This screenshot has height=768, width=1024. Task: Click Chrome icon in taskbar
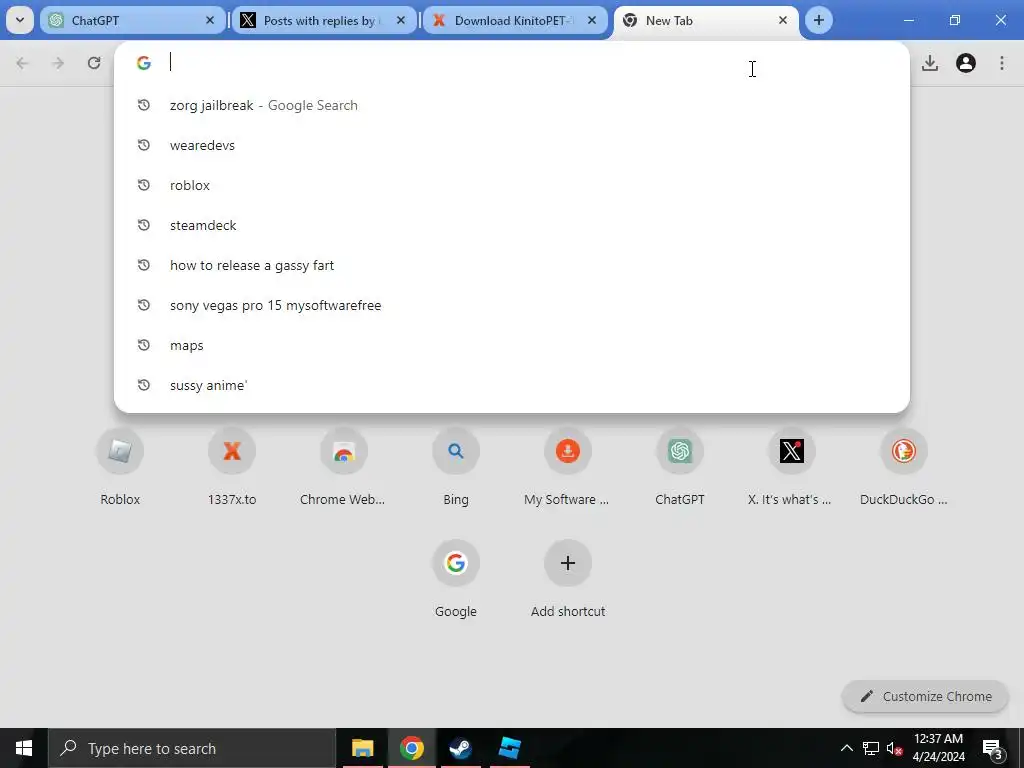point(411,748)
